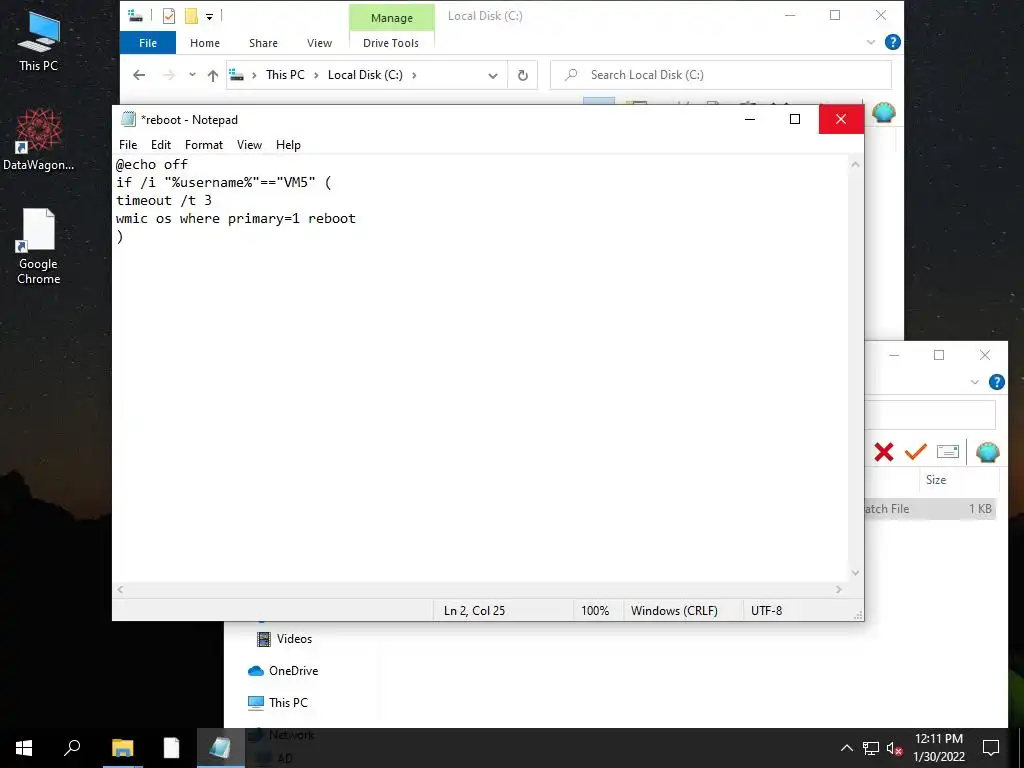Click the Properties icon in Explorer quick access toolbar
This screenshot has height=768, width=1024.
point(168,16)
